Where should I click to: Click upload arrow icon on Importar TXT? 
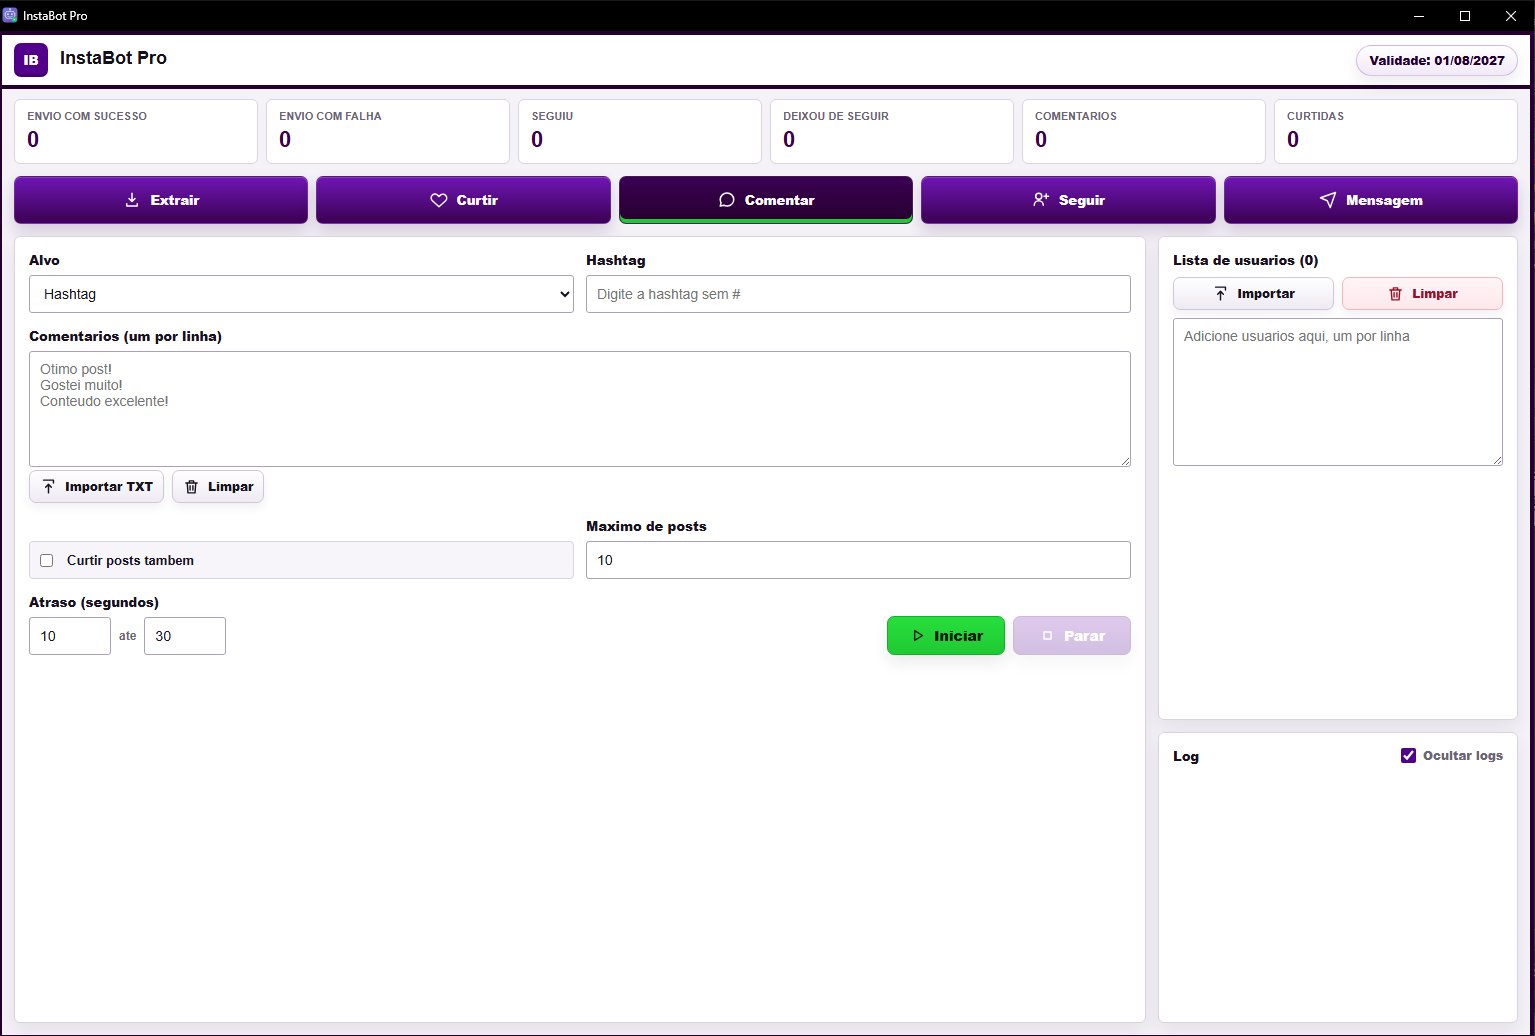pyautogui.click(x=49, y=487)
